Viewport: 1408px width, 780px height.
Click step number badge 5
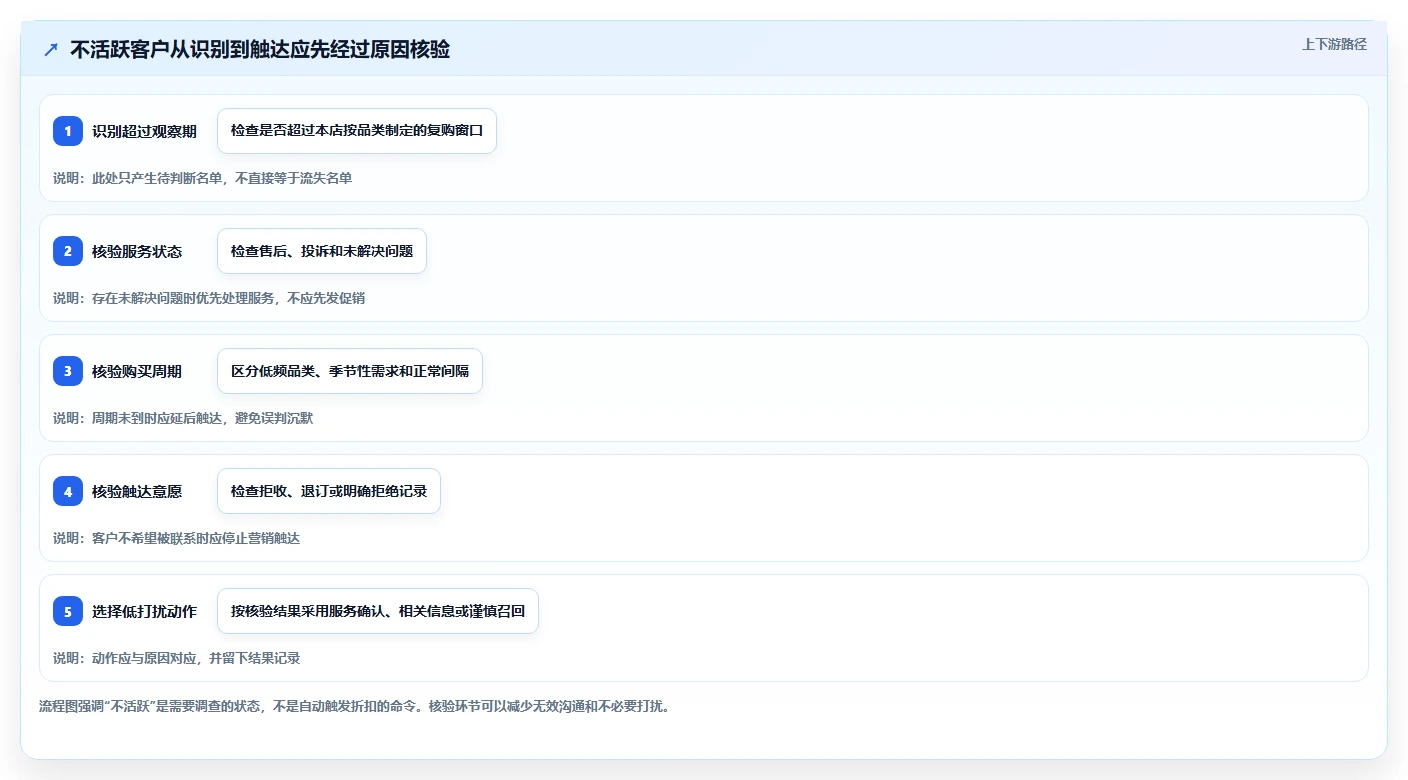[68, 611]
